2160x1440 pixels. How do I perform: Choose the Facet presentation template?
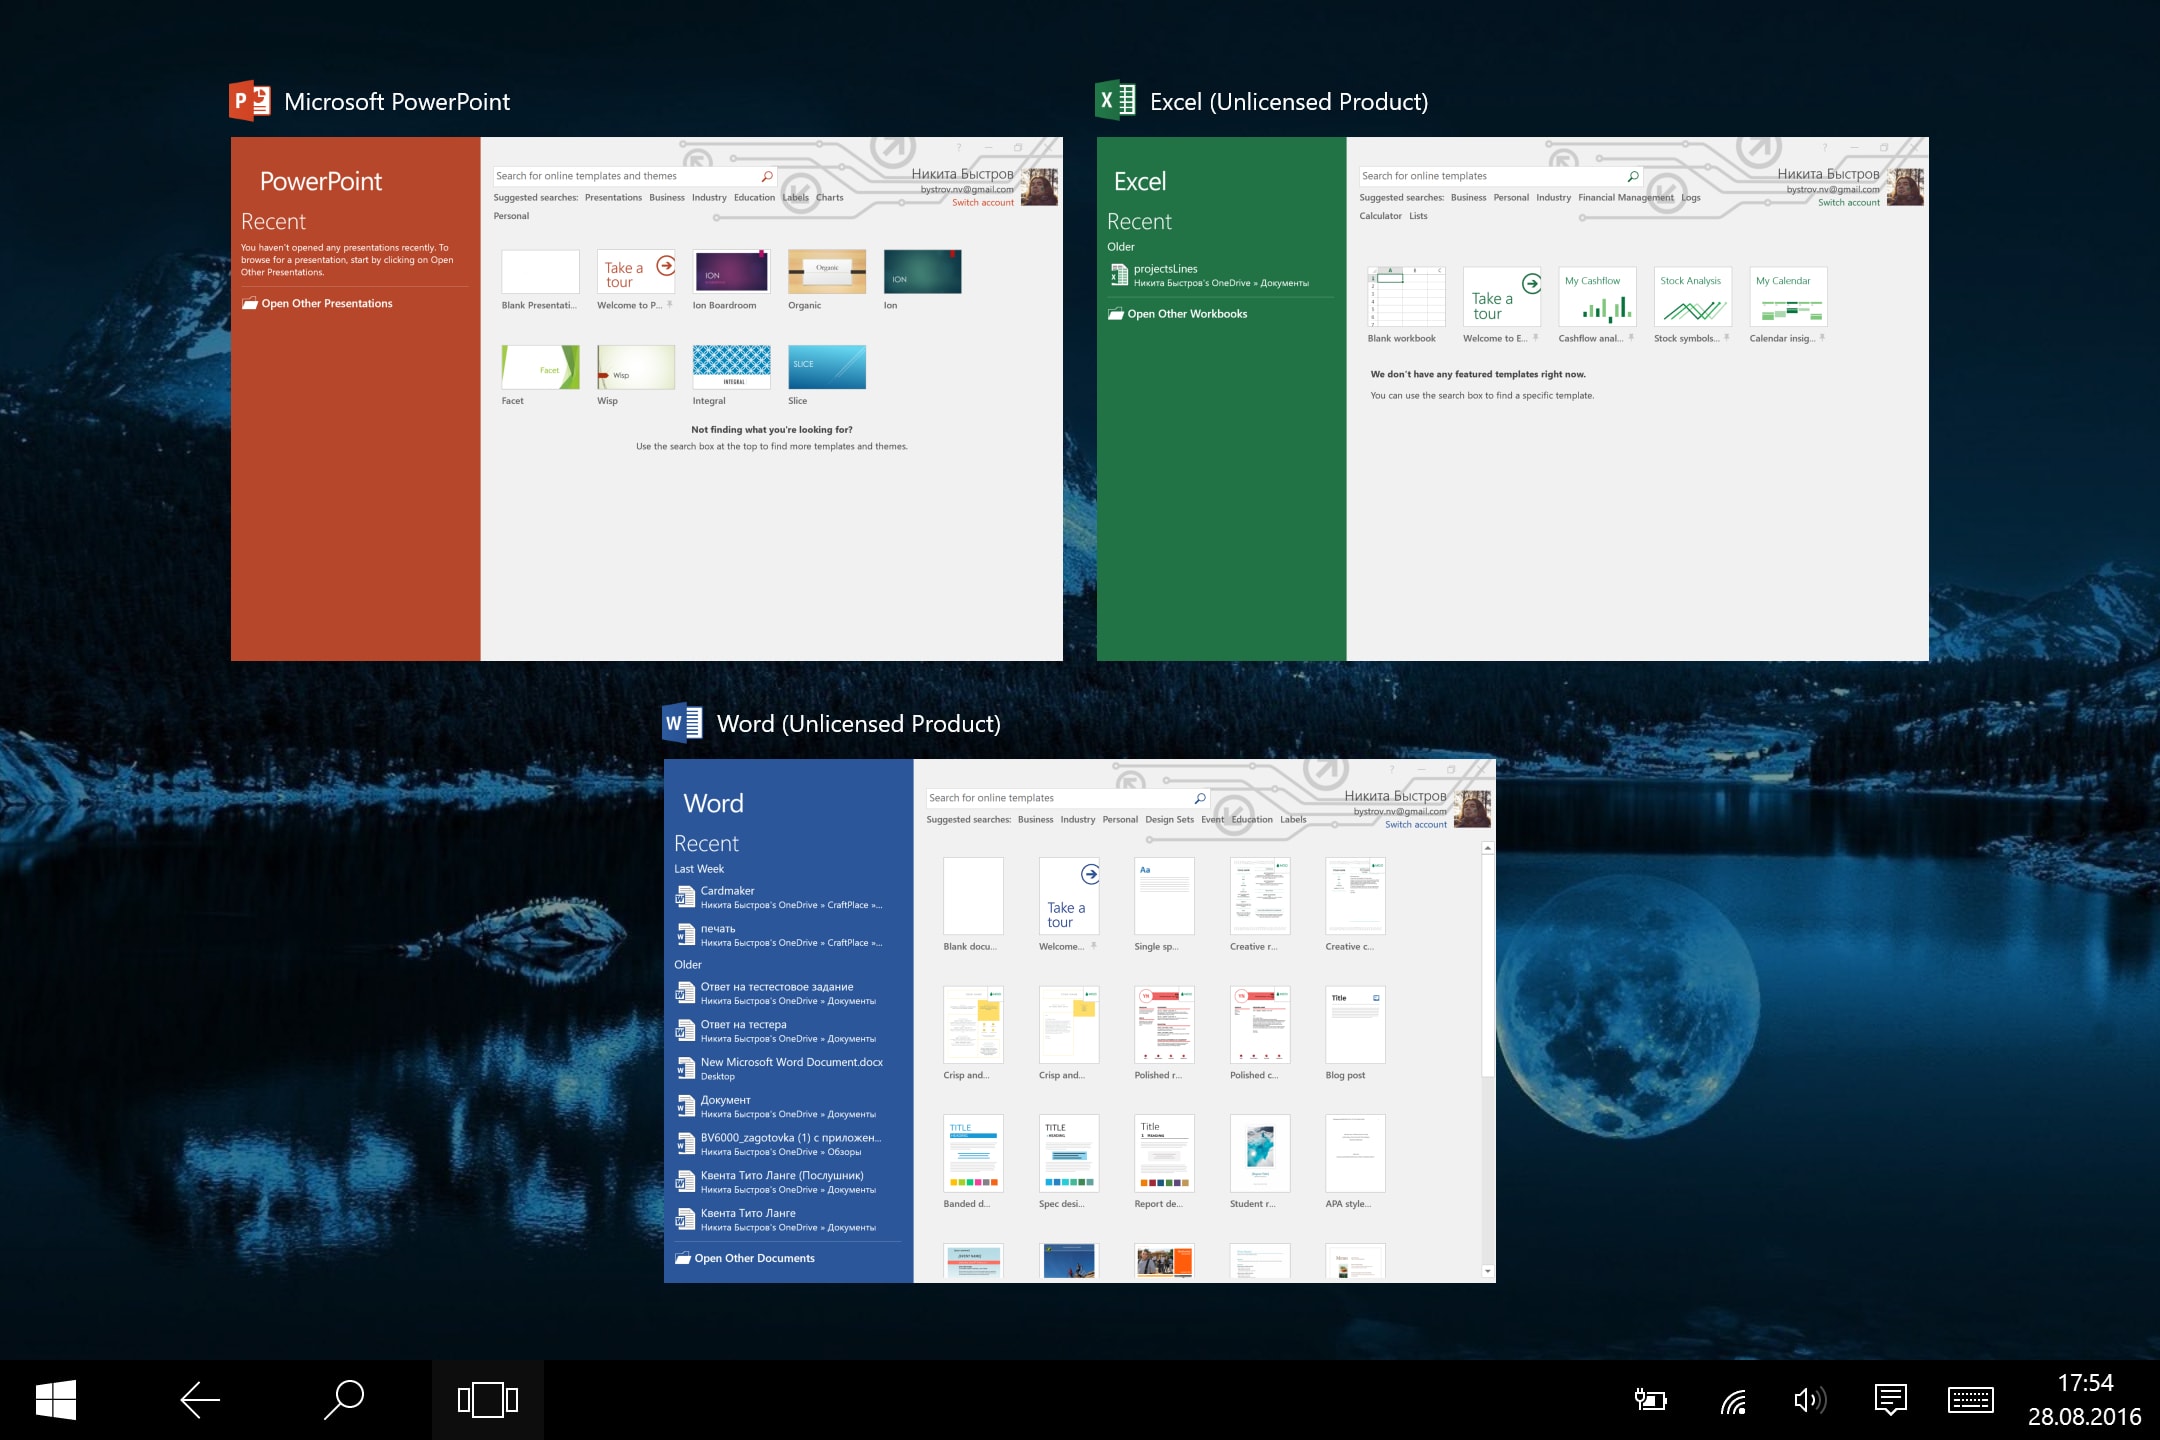(x=540, y=367)
